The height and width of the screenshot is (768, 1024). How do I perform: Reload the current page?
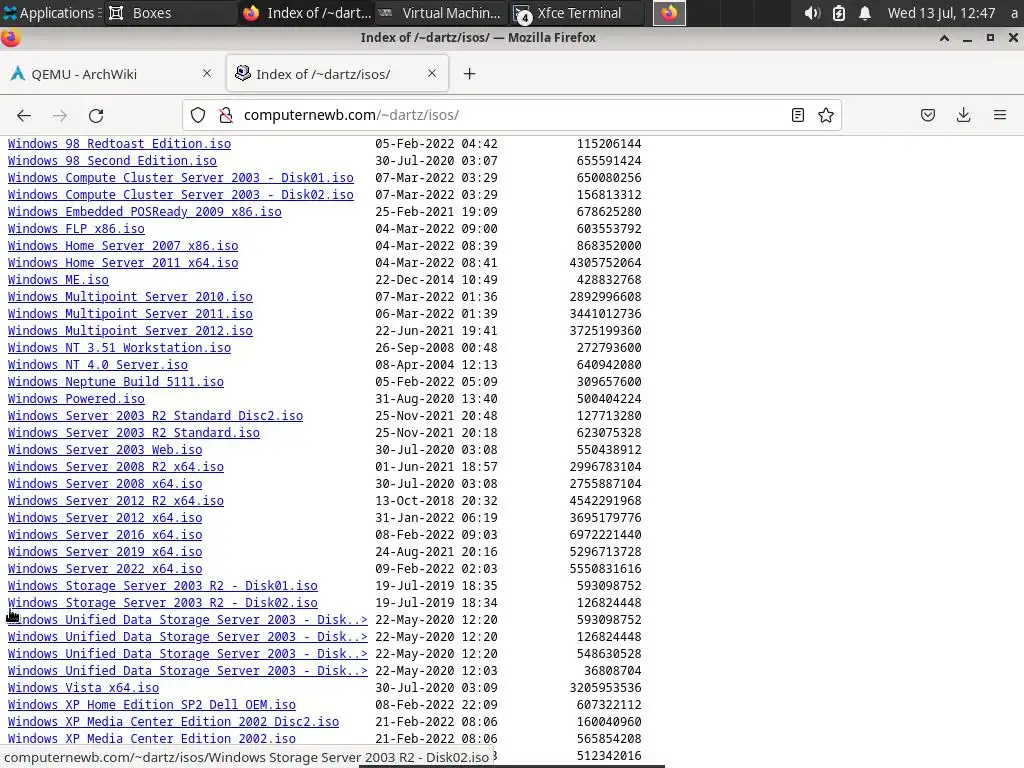tap(96, 116)
